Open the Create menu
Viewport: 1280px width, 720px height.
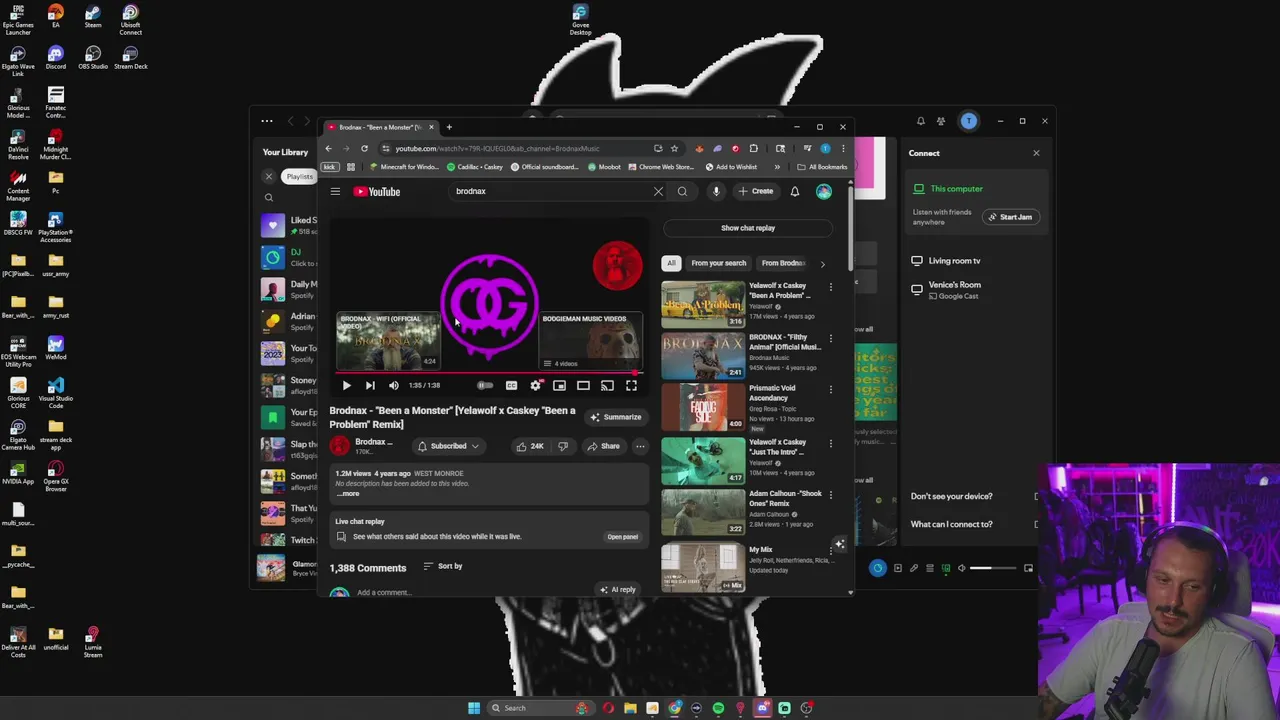755,191
